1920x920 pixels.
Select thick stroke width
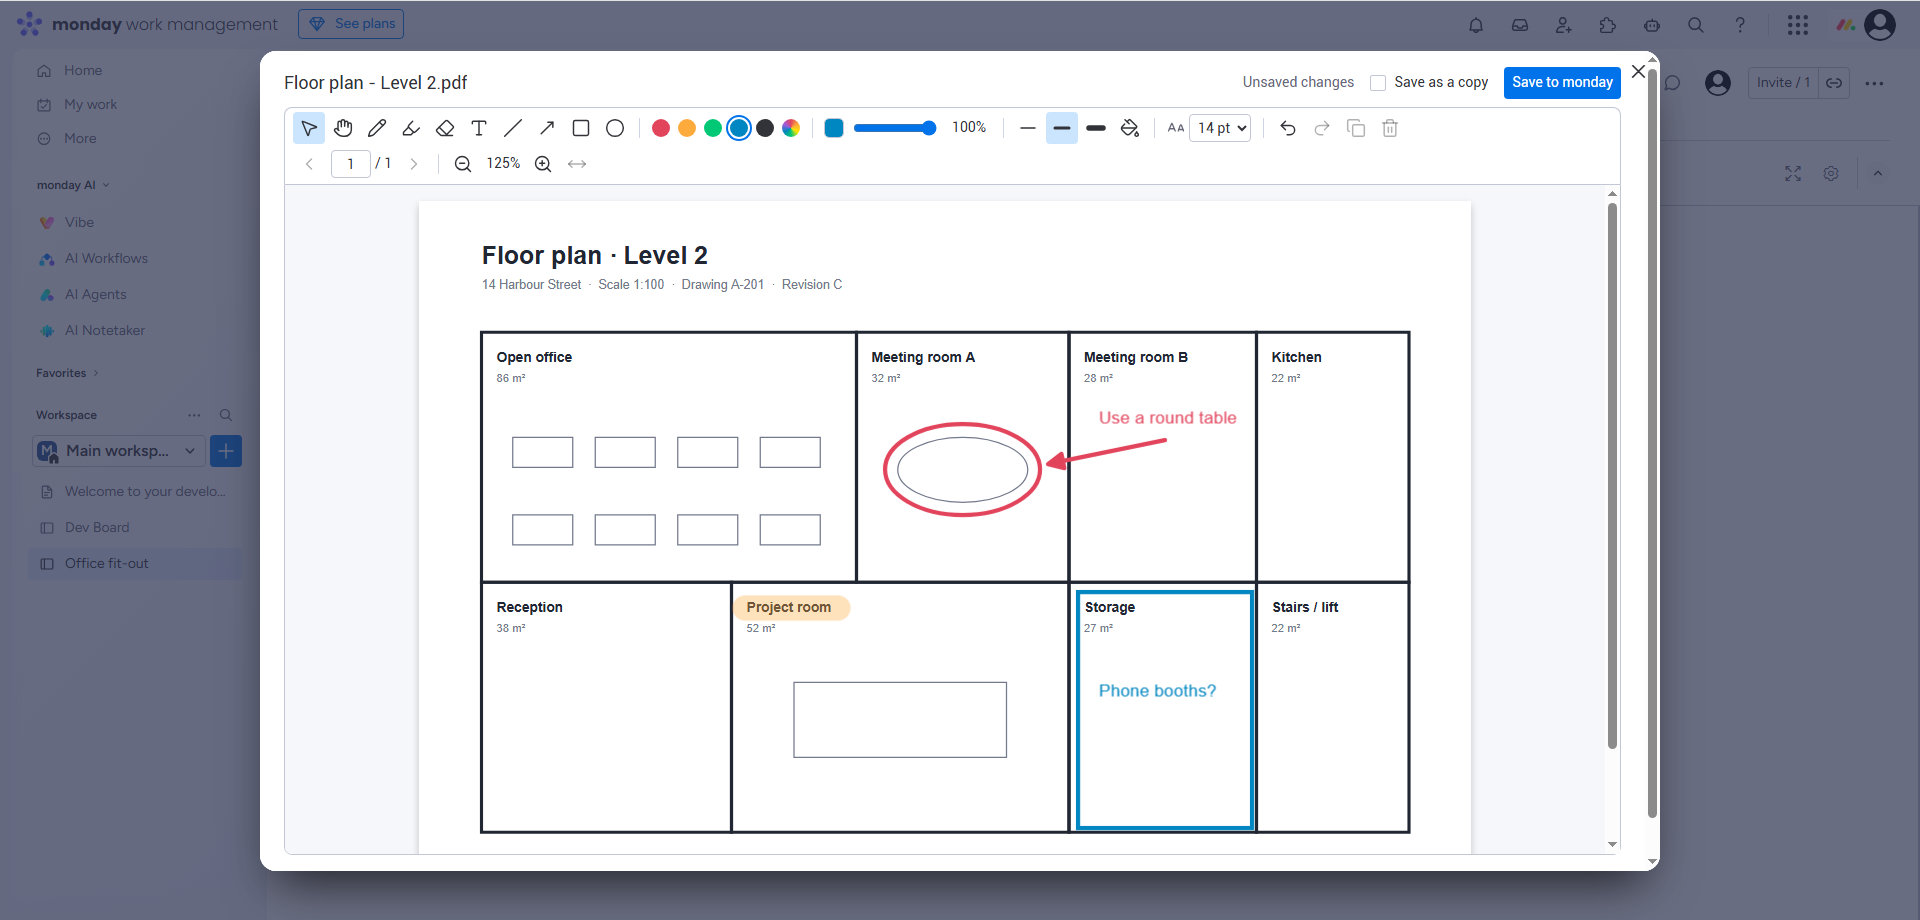(x=1096, y=128)
